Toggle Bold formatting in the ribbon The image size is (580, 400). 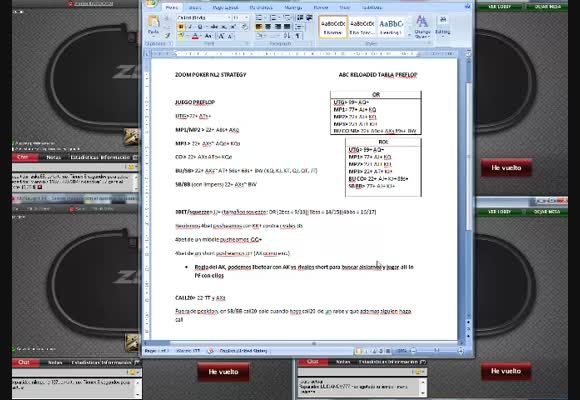click(x=181, y=27)
